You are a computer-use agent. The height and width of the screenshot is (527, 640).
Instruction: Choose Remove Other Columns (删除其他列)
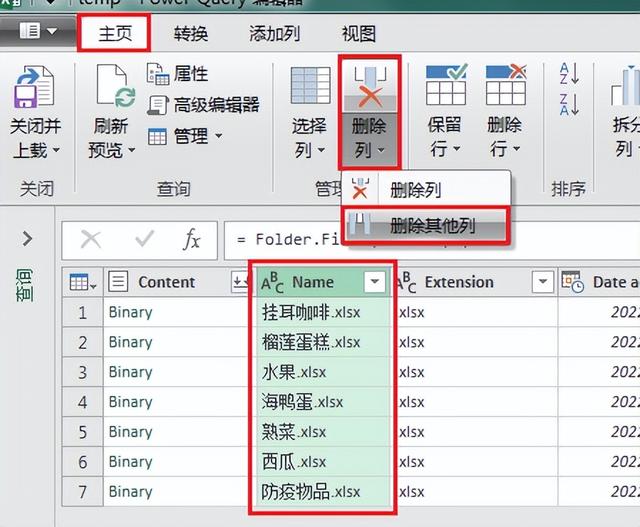pyautogui.click(x=432, y=226)
